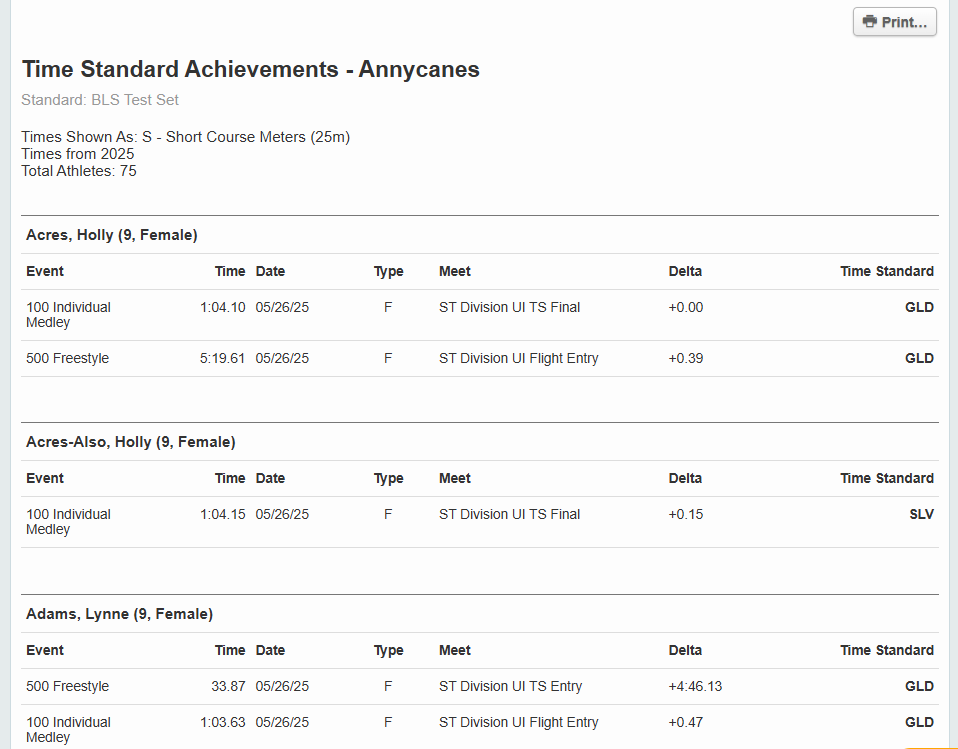Click Type column header in Acres, Holly table
Image resolution: width=958 pixels, height=749 pixels.
[389, 272]
